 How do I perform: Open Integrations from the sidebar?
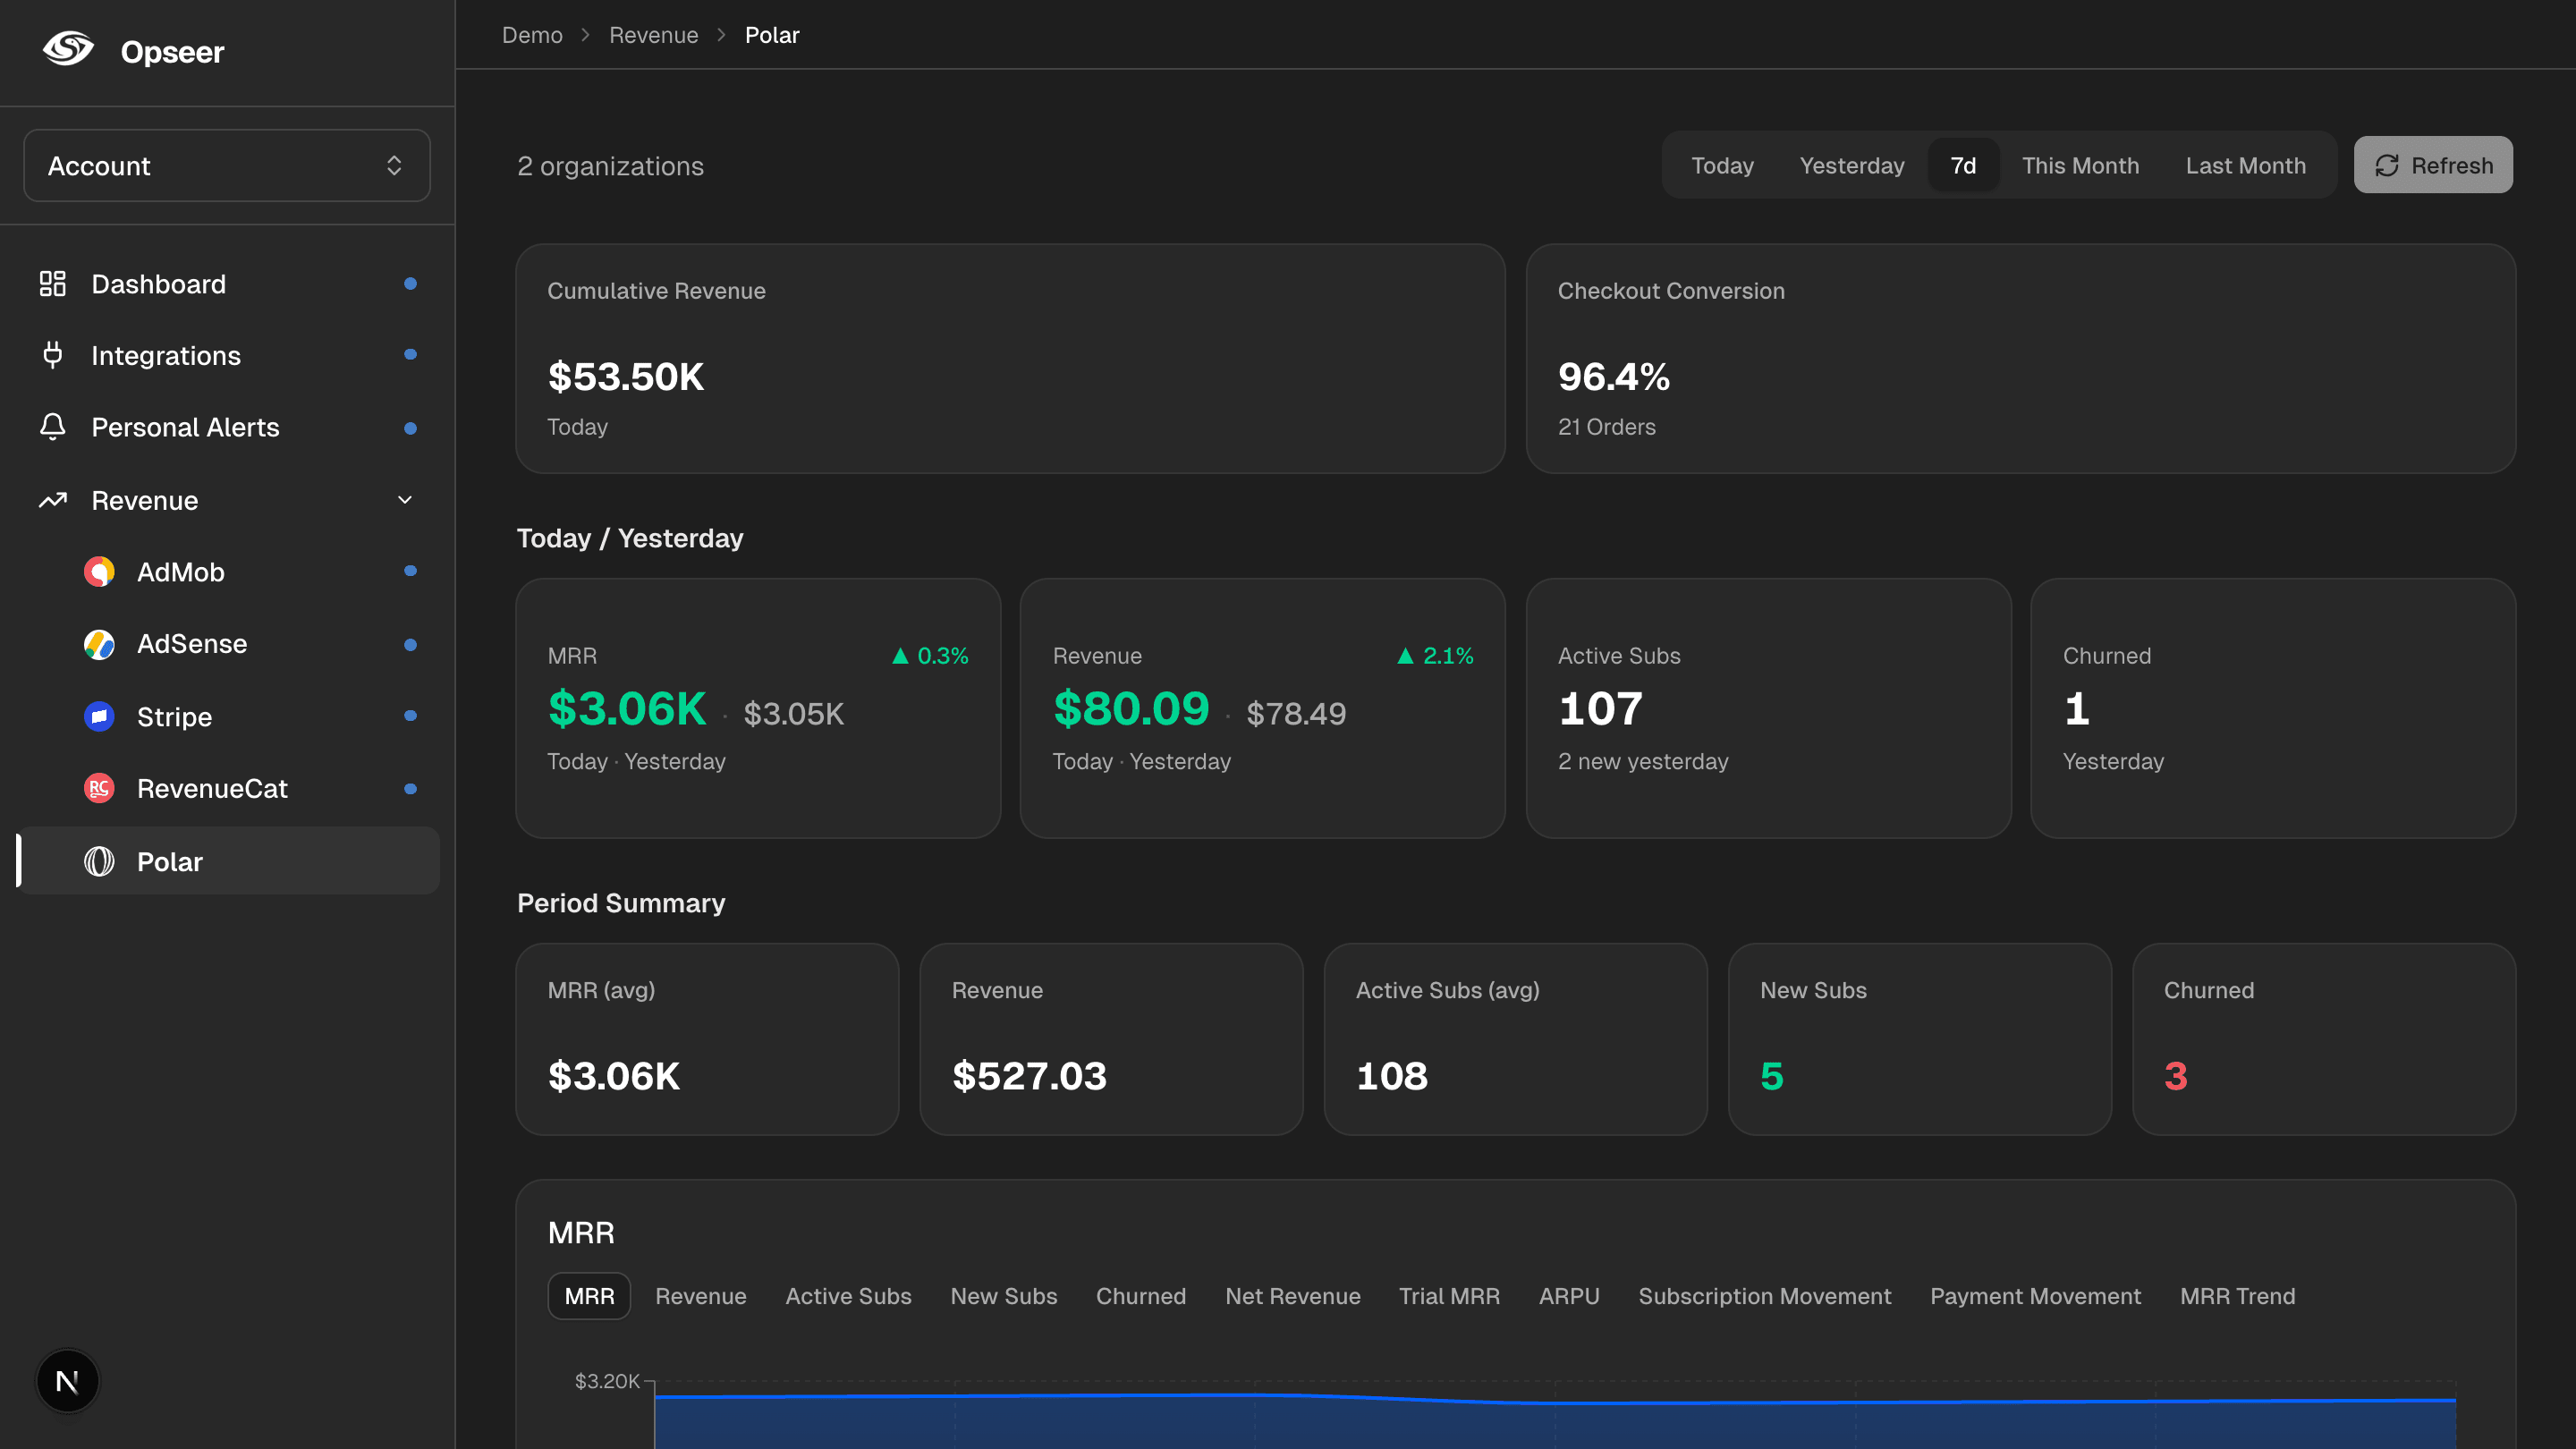(227, 355)
